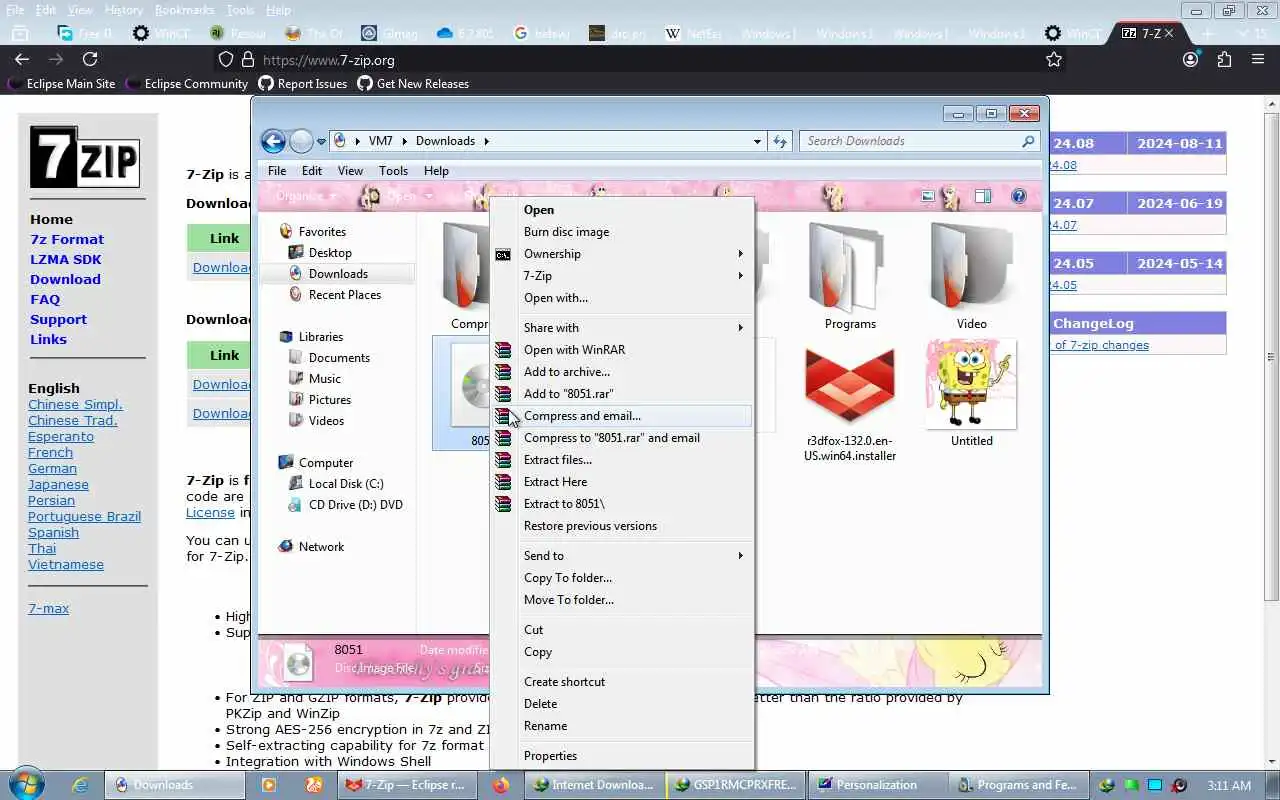Open the Video folder icon
The image size is (1280, 800).
click(971, 267)
